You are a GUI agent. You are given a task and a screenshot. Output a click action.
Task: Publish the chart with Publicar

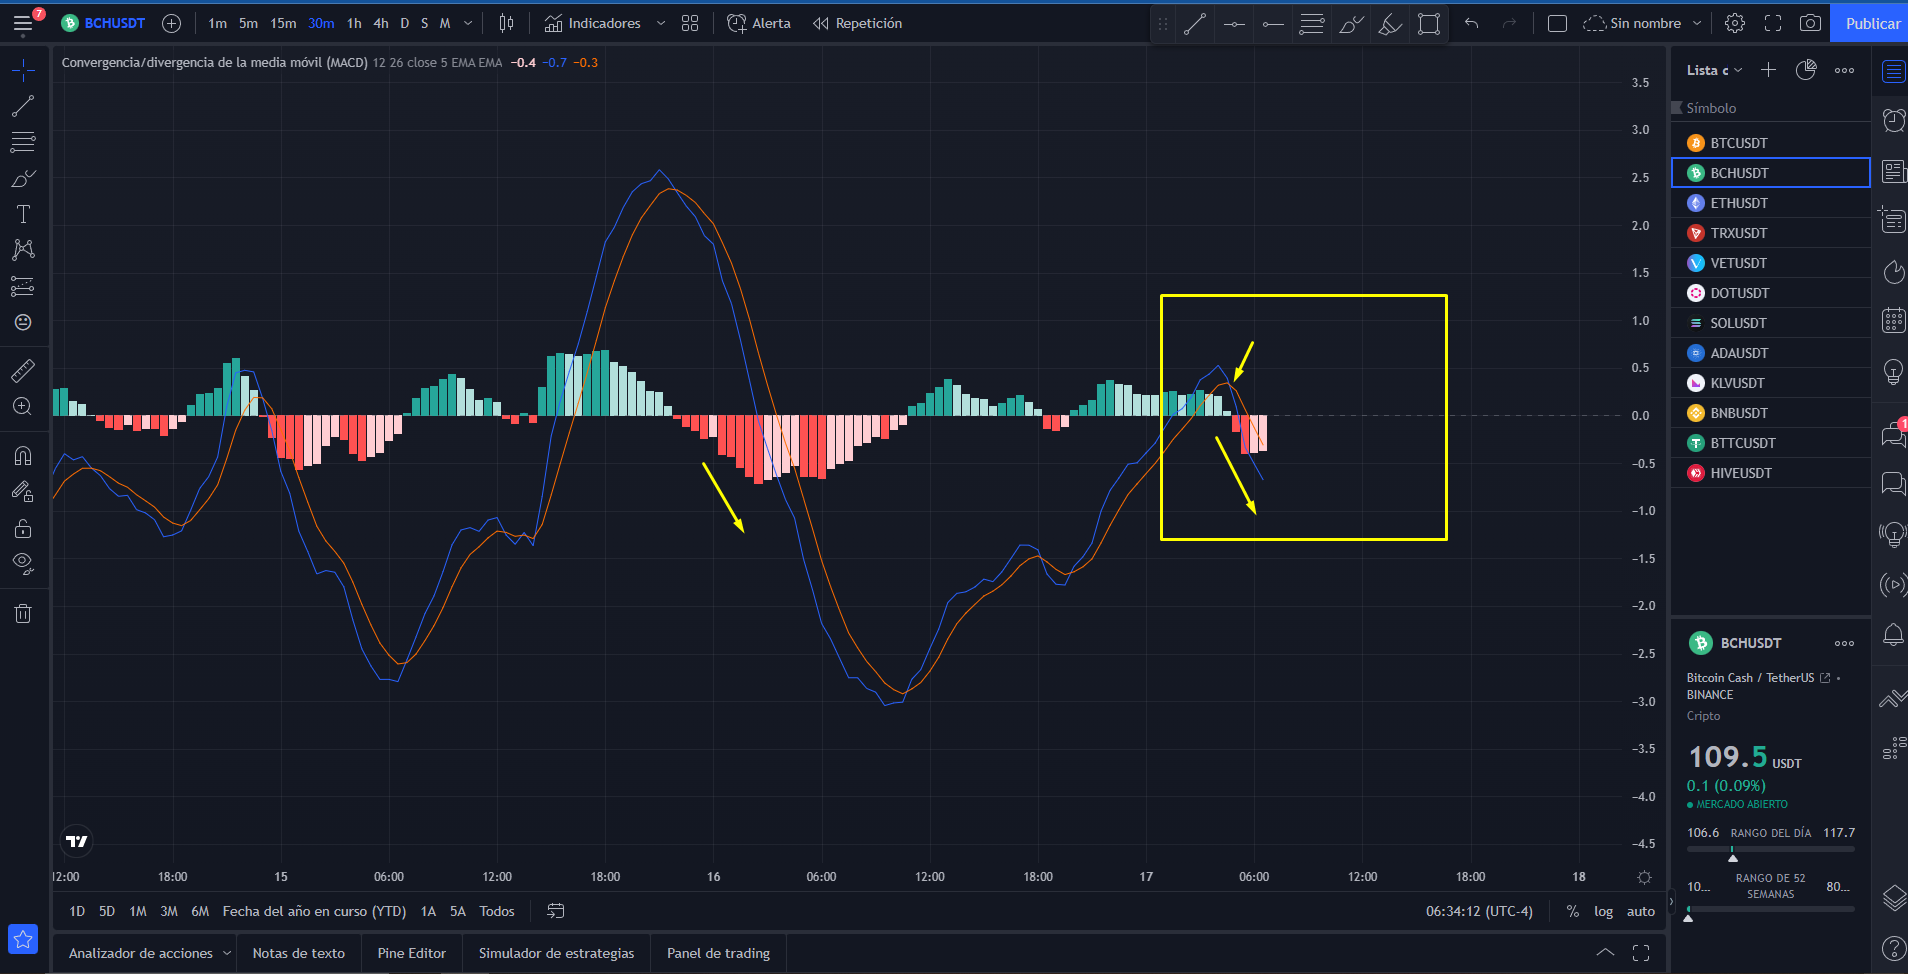(1872, 23)
